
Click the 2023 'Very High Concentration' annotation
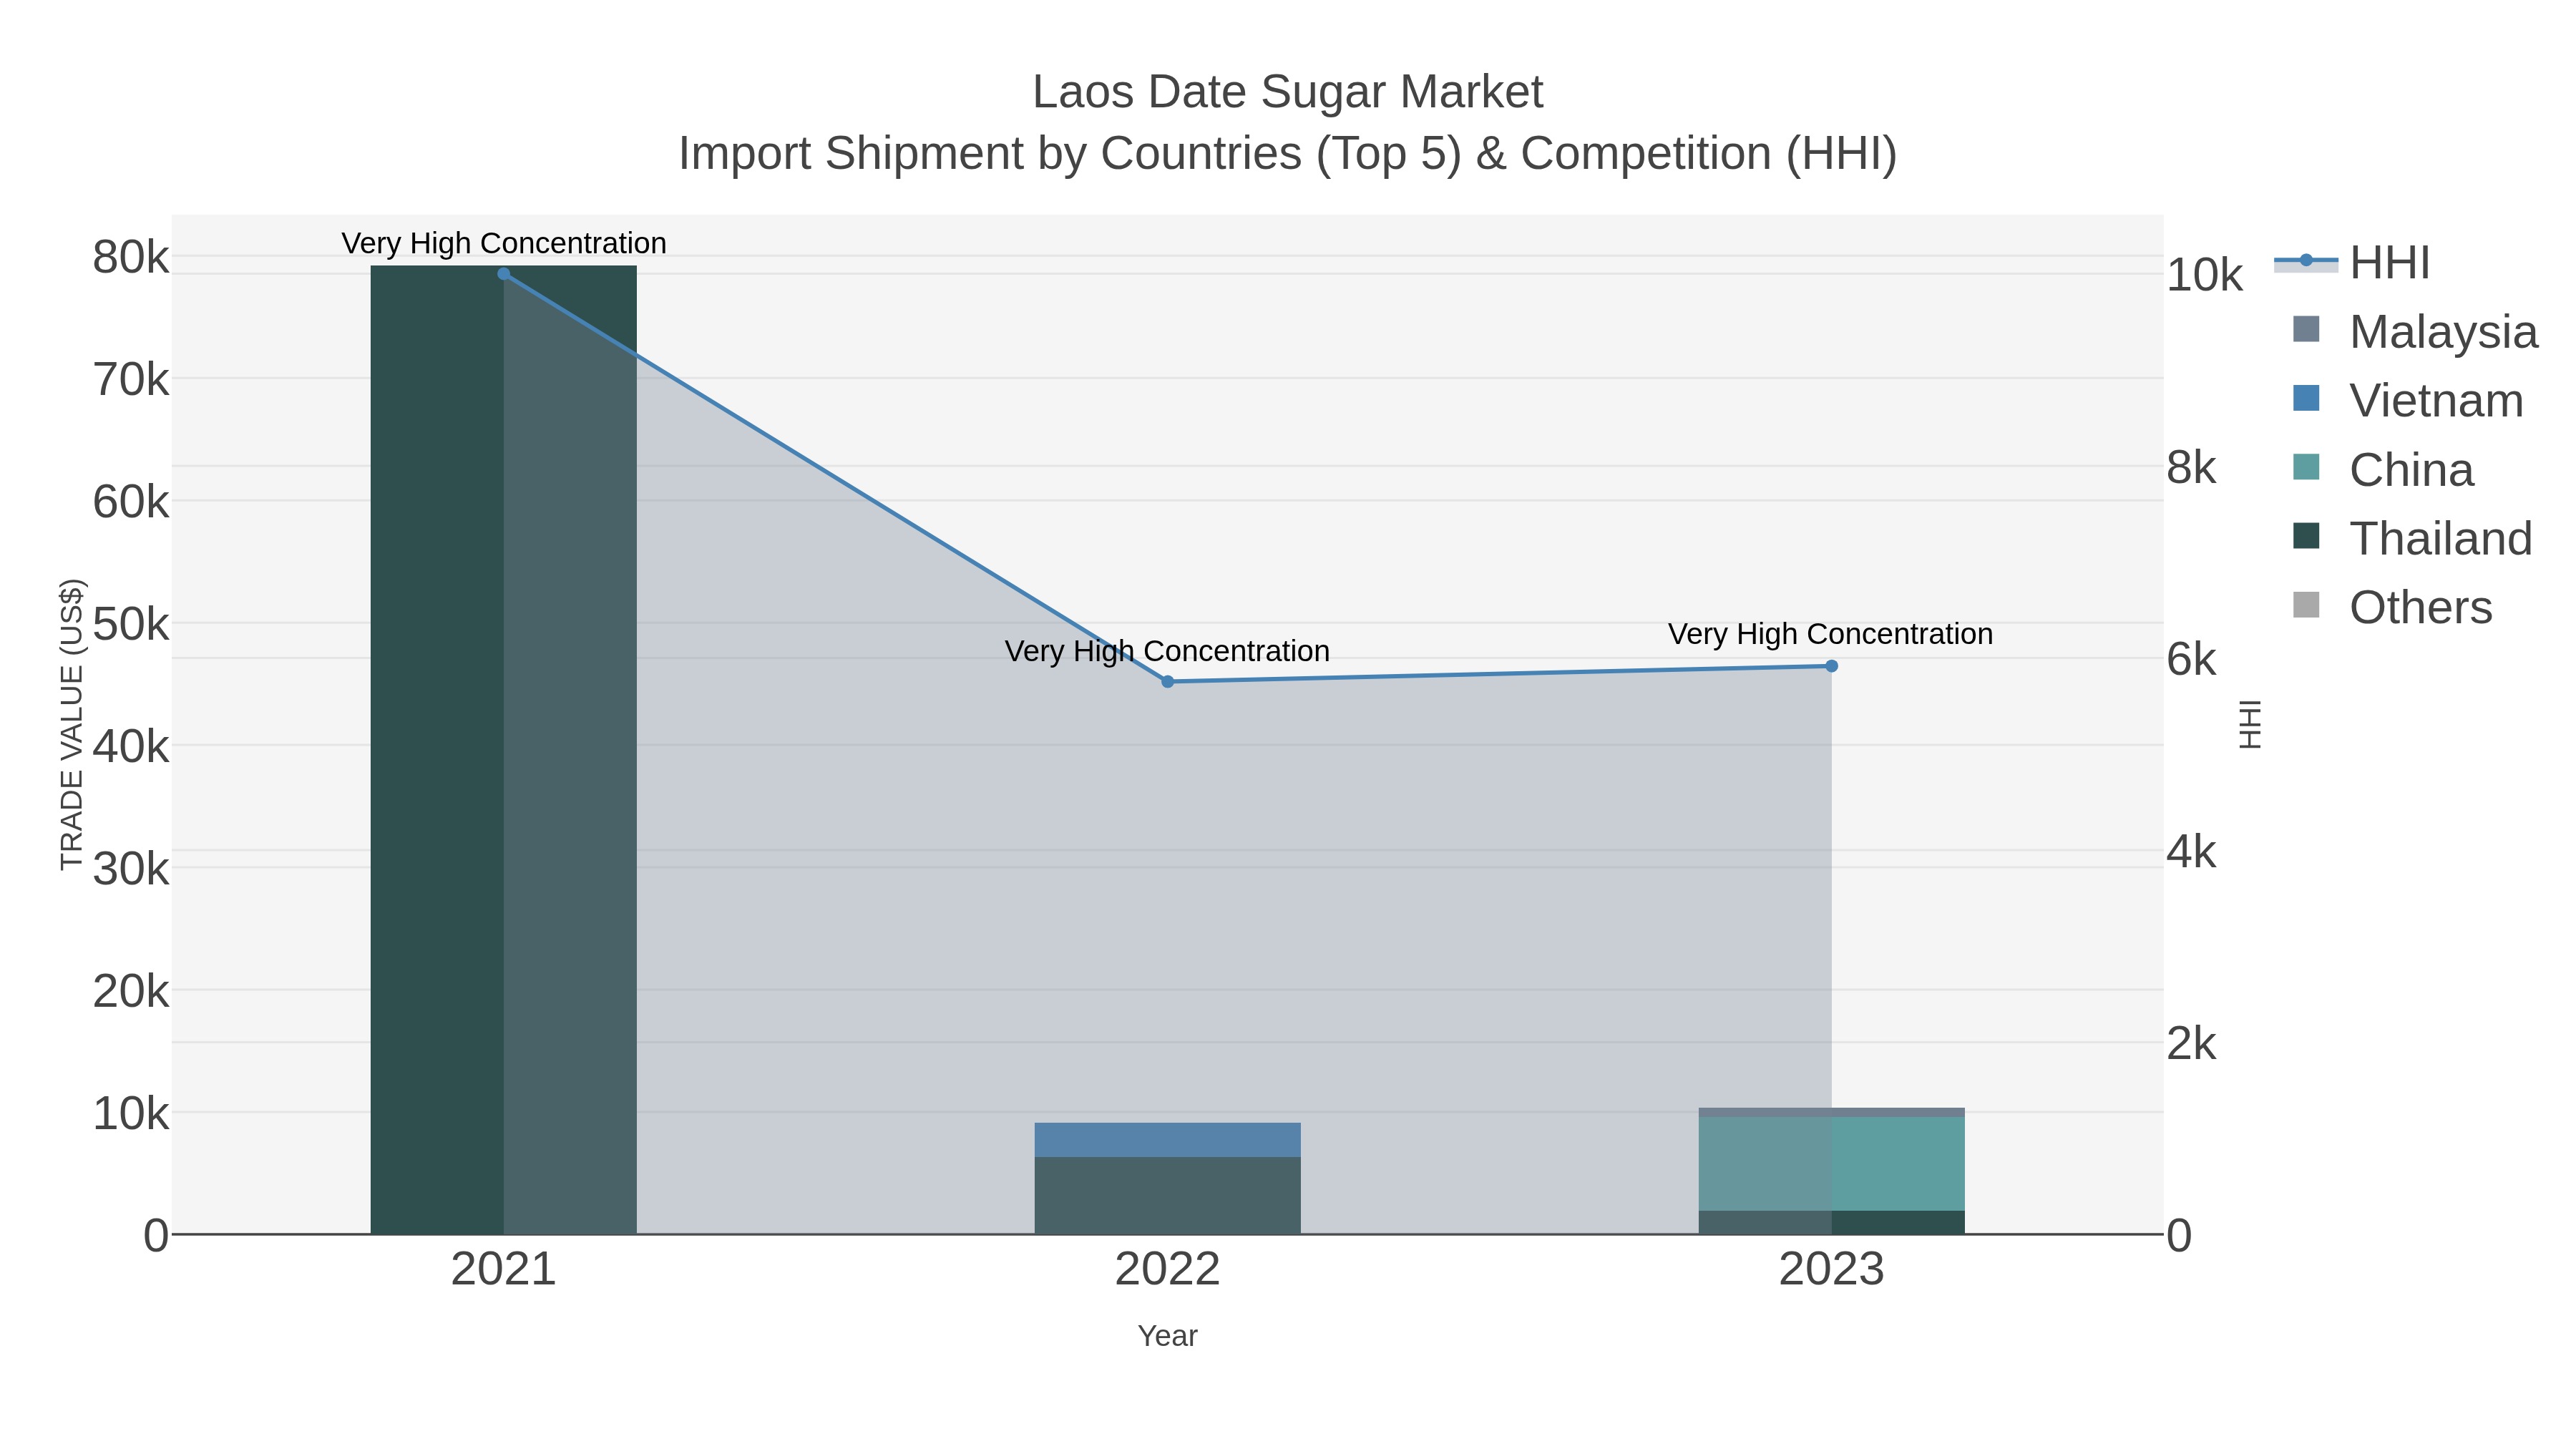point(1830,634)
